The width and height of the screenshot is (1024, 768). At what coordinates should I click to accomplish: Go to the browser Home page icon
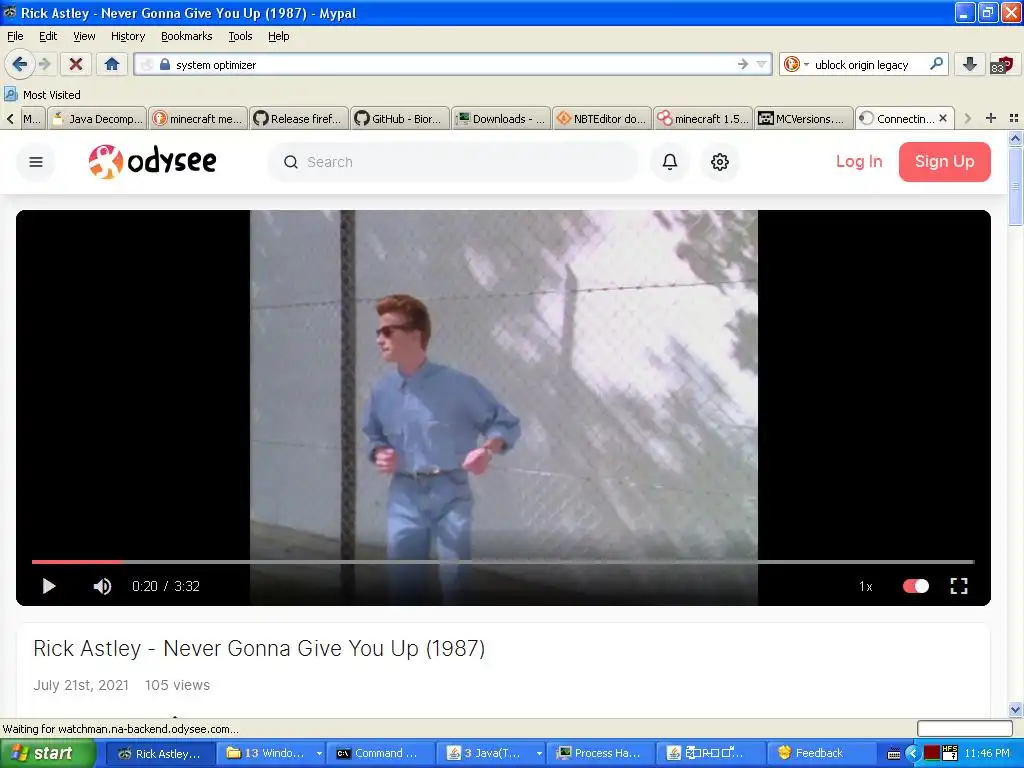(112, 64)
